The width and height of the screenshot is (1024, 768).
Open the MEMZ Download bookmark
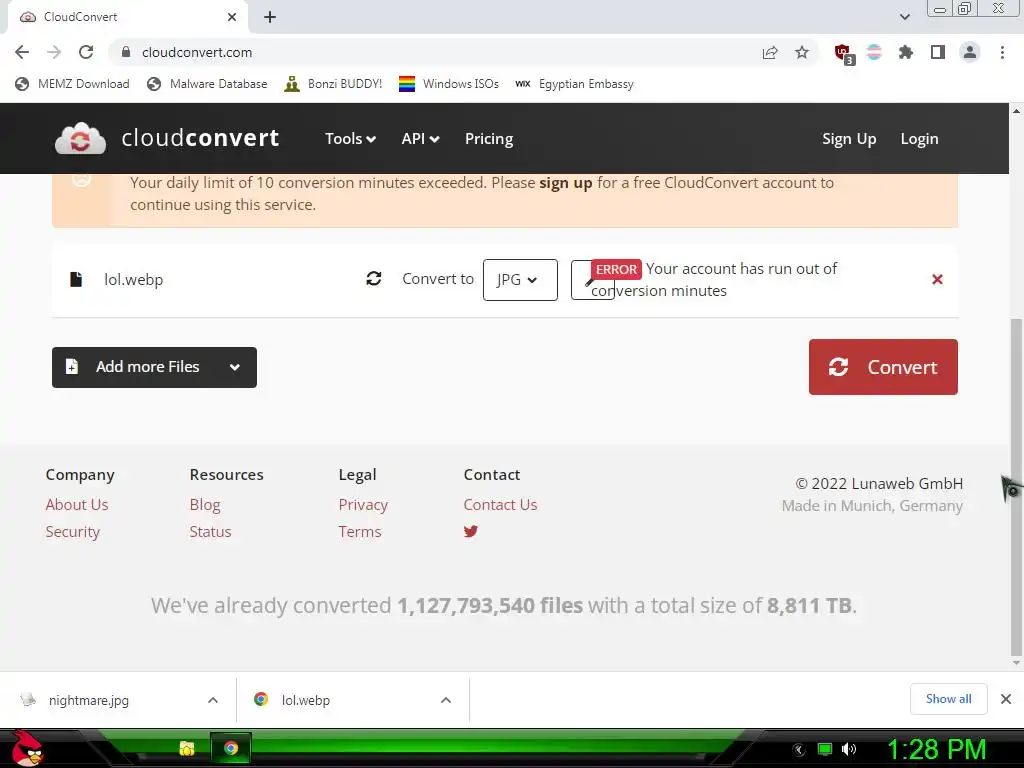72,84
